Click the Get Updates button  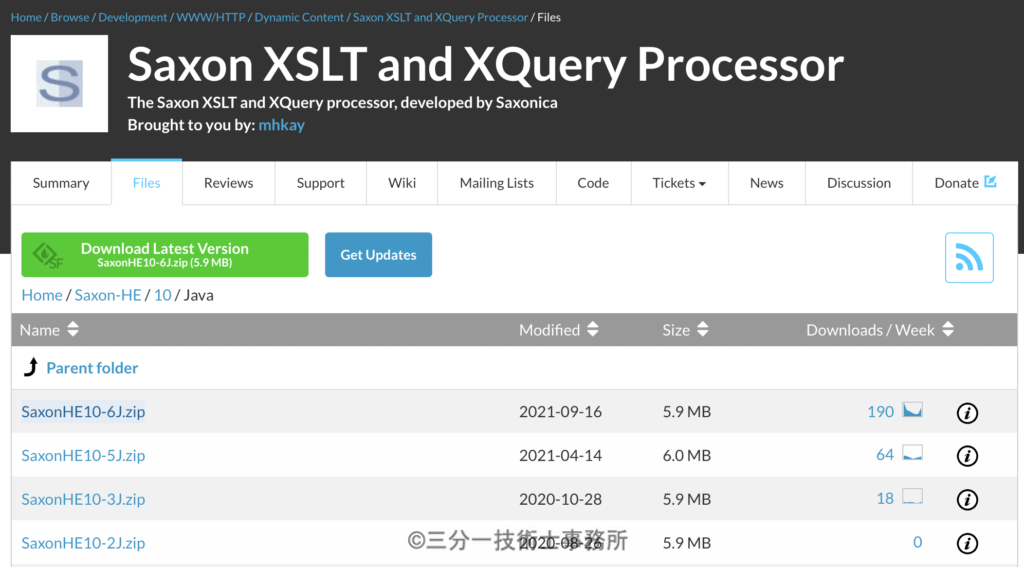(378, 255)
